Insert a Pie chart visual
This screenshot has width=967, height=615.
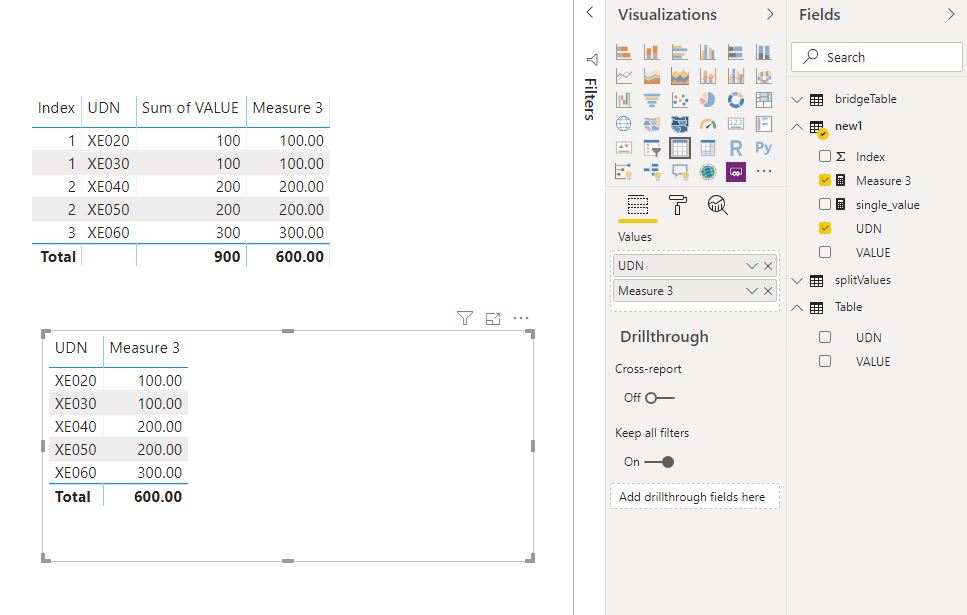707,100
